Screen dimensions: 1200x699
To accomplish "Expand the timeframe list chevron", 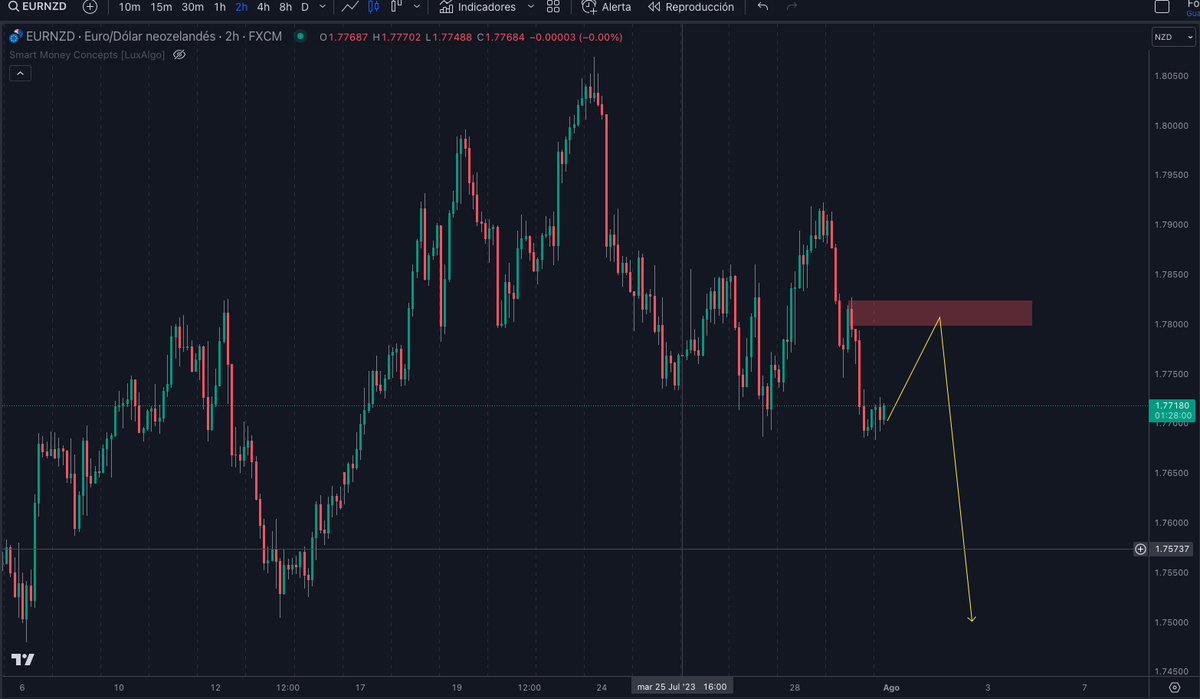I will click(x=322, y=7).
